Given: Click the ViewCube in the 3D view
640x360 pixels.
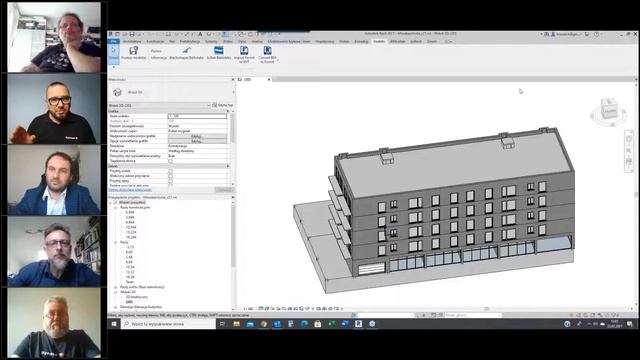Looking at the screenshot, I should 609,110.
